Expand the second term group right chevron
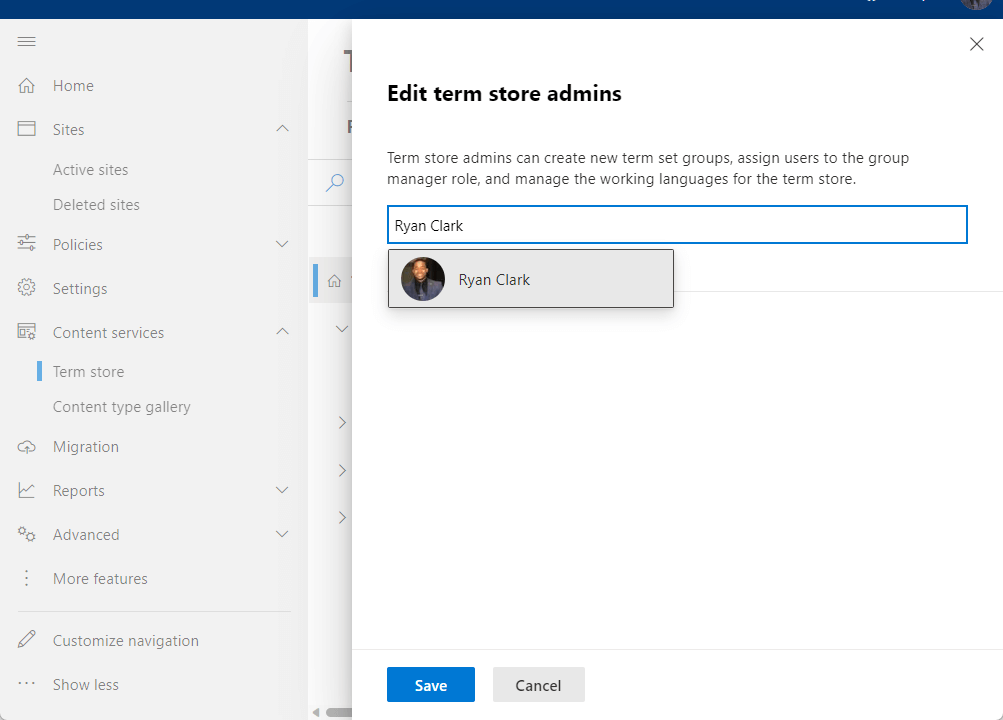 point(342,471)
